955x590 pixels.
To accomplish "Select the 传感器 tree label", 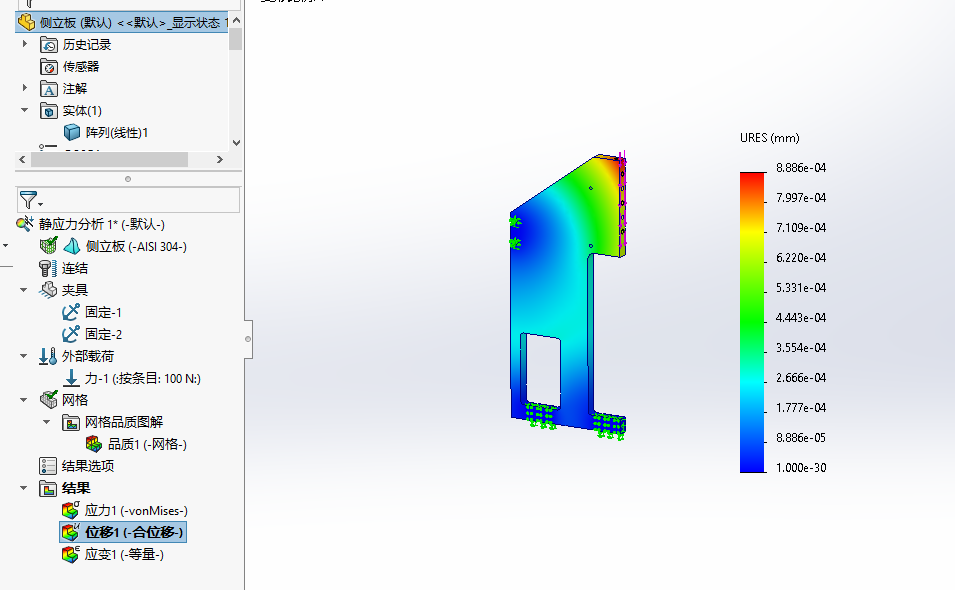I will coord(81,66).
